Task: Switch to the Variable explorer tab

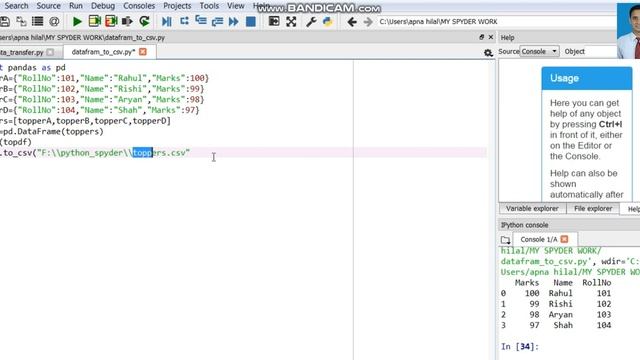Action: tap(532, 208)
